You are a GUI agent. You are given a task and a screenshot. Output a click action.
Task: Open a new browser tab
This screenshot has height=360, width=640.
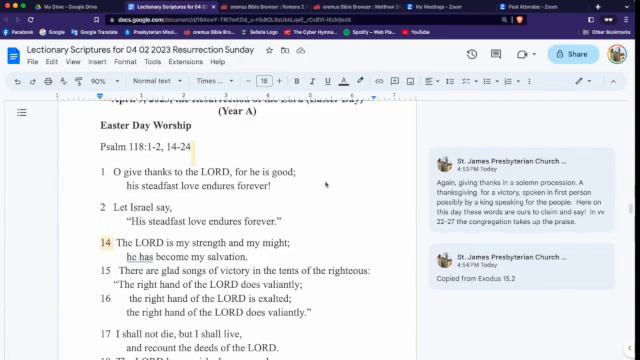point(598,7)
